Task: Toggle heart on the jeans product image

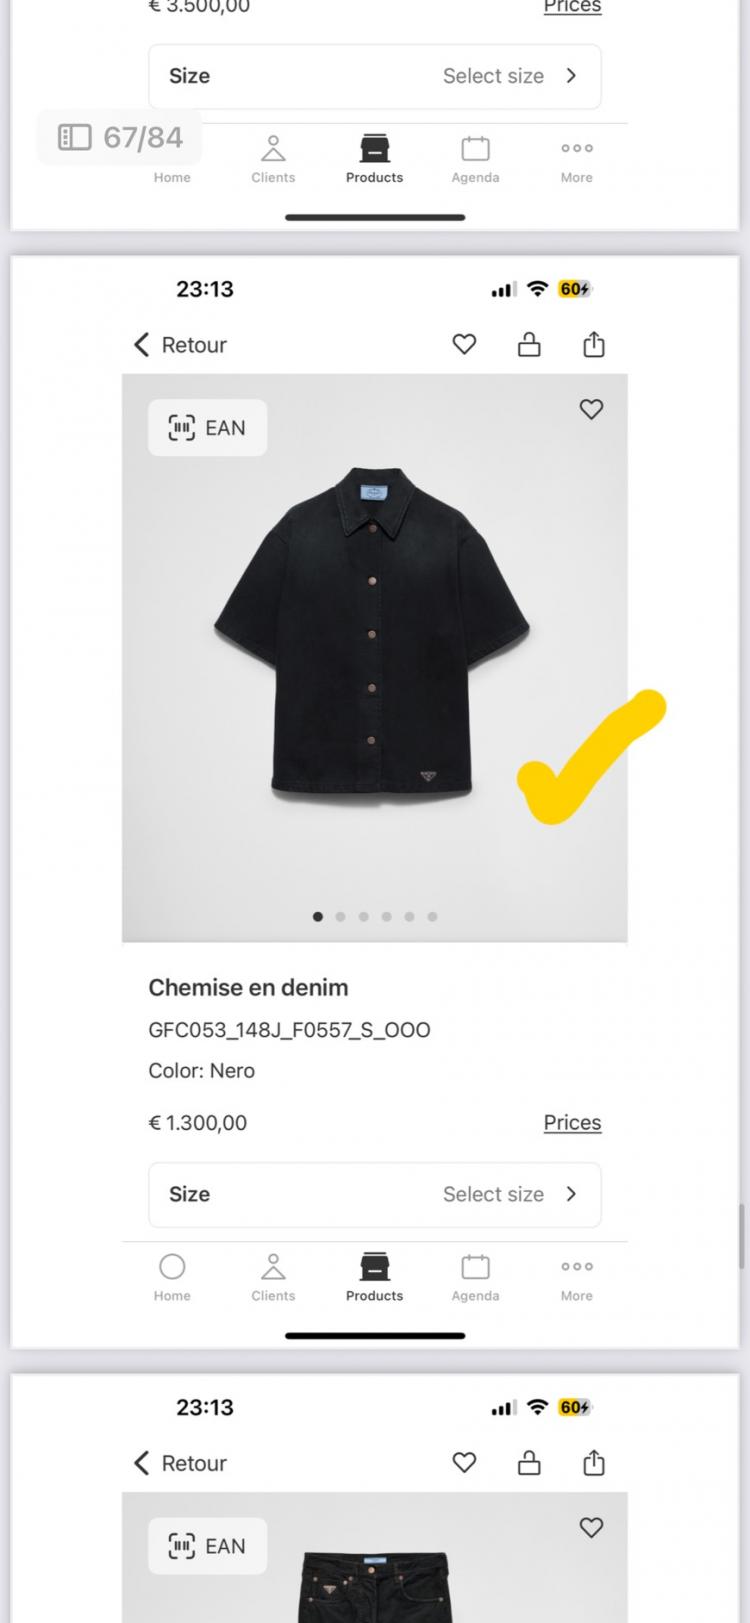Action: coord(591,1527)
